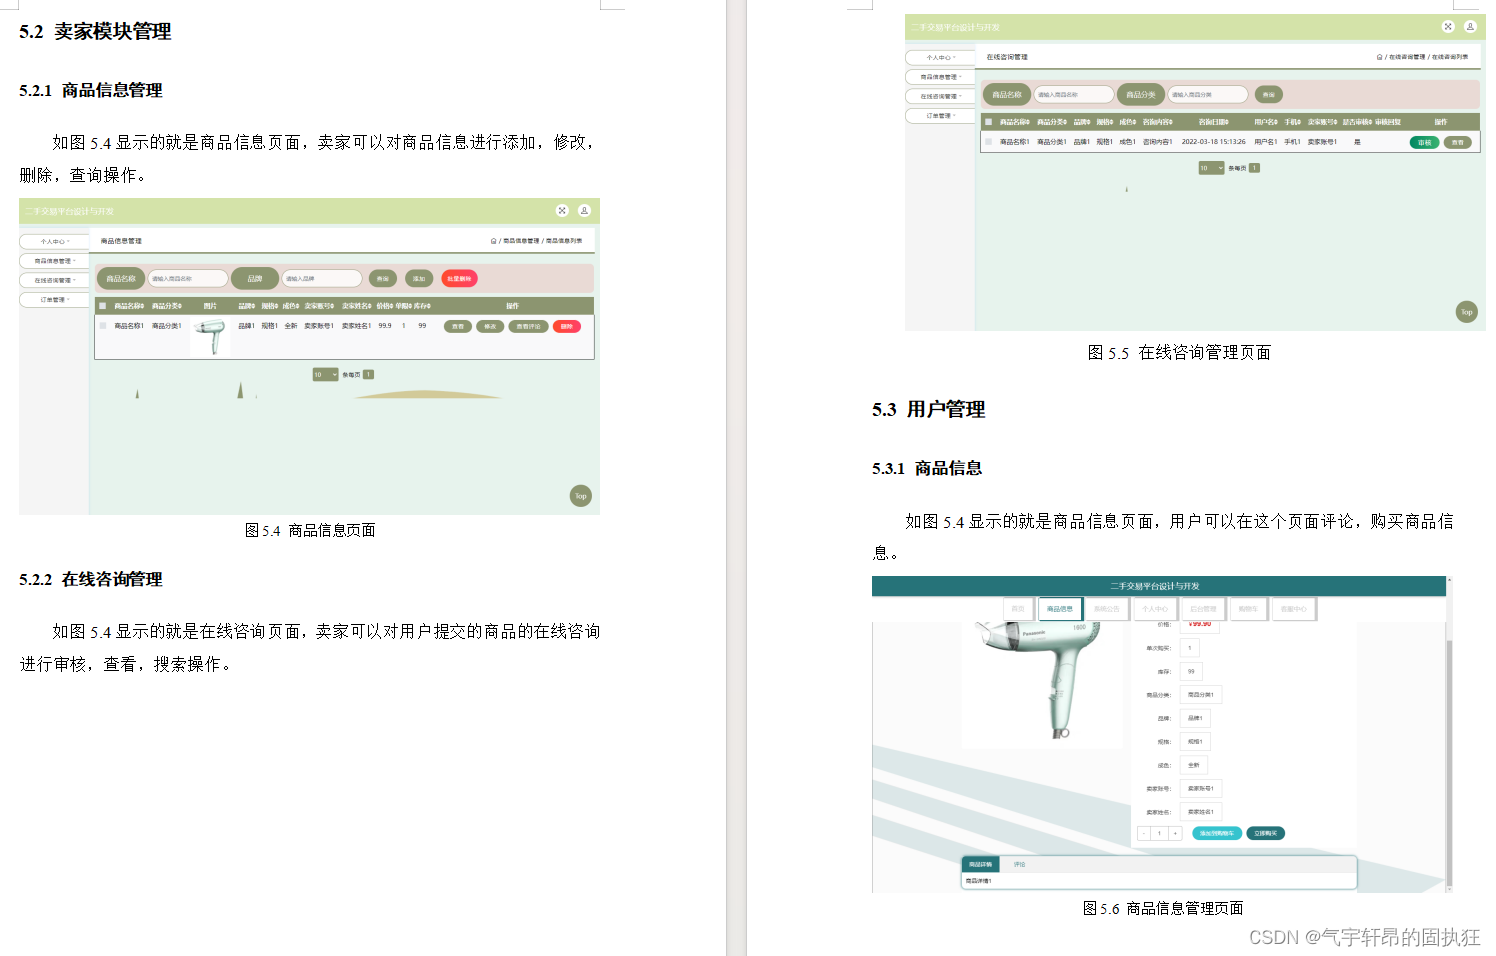The width and height of the screenshot is (1496, 956).
Task: Click 添加到购物车 button
Action: (1217, 833)
